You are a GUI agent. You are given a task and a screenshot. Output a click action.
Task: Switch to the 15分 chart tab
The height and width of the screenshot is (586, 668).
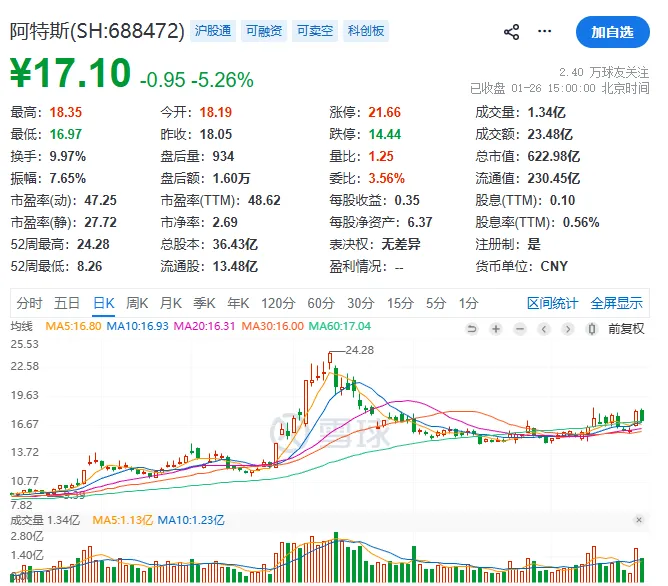400,303
